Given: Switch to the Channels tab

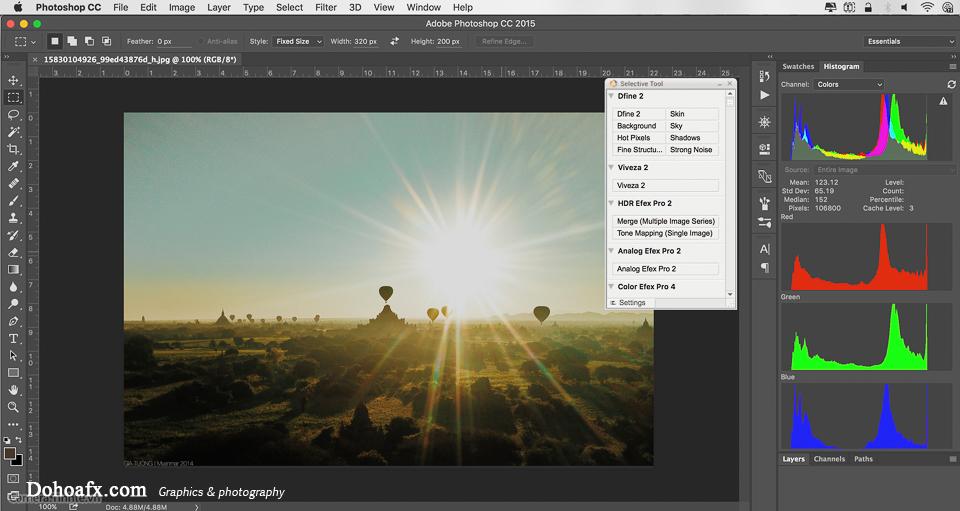Looking at the screenshot, I should [x=829, y=458].
